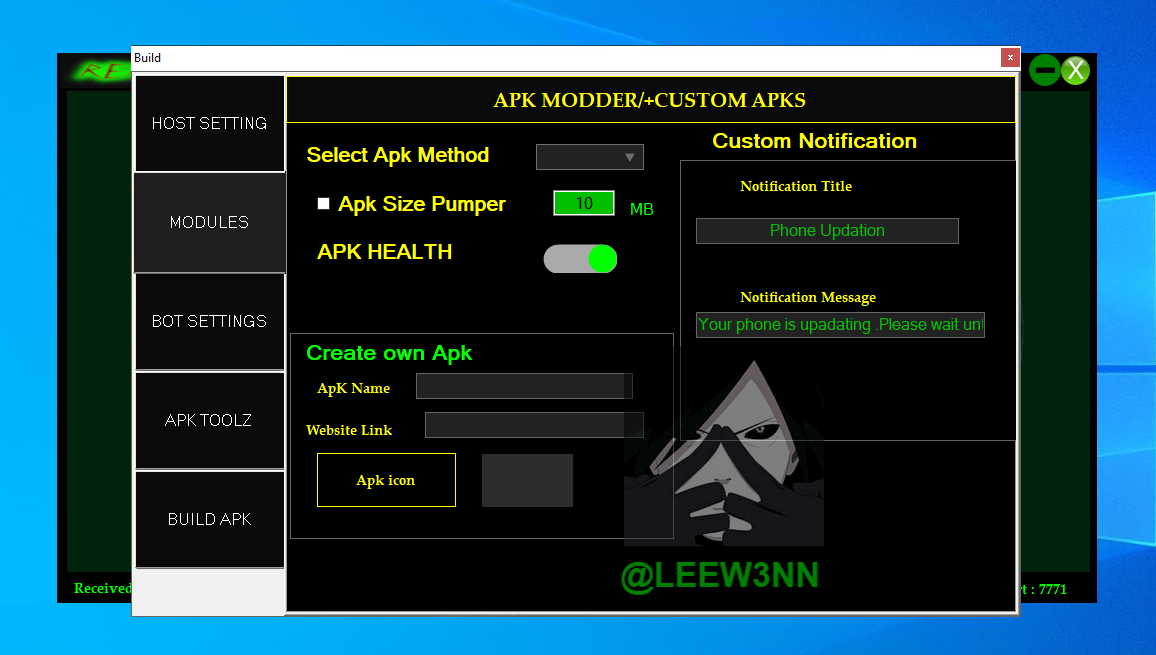This screenshot has width=1156, height=655.
Task: Focus the Notification Title text field
Action: pyautogui.click(x=827, y=231)
